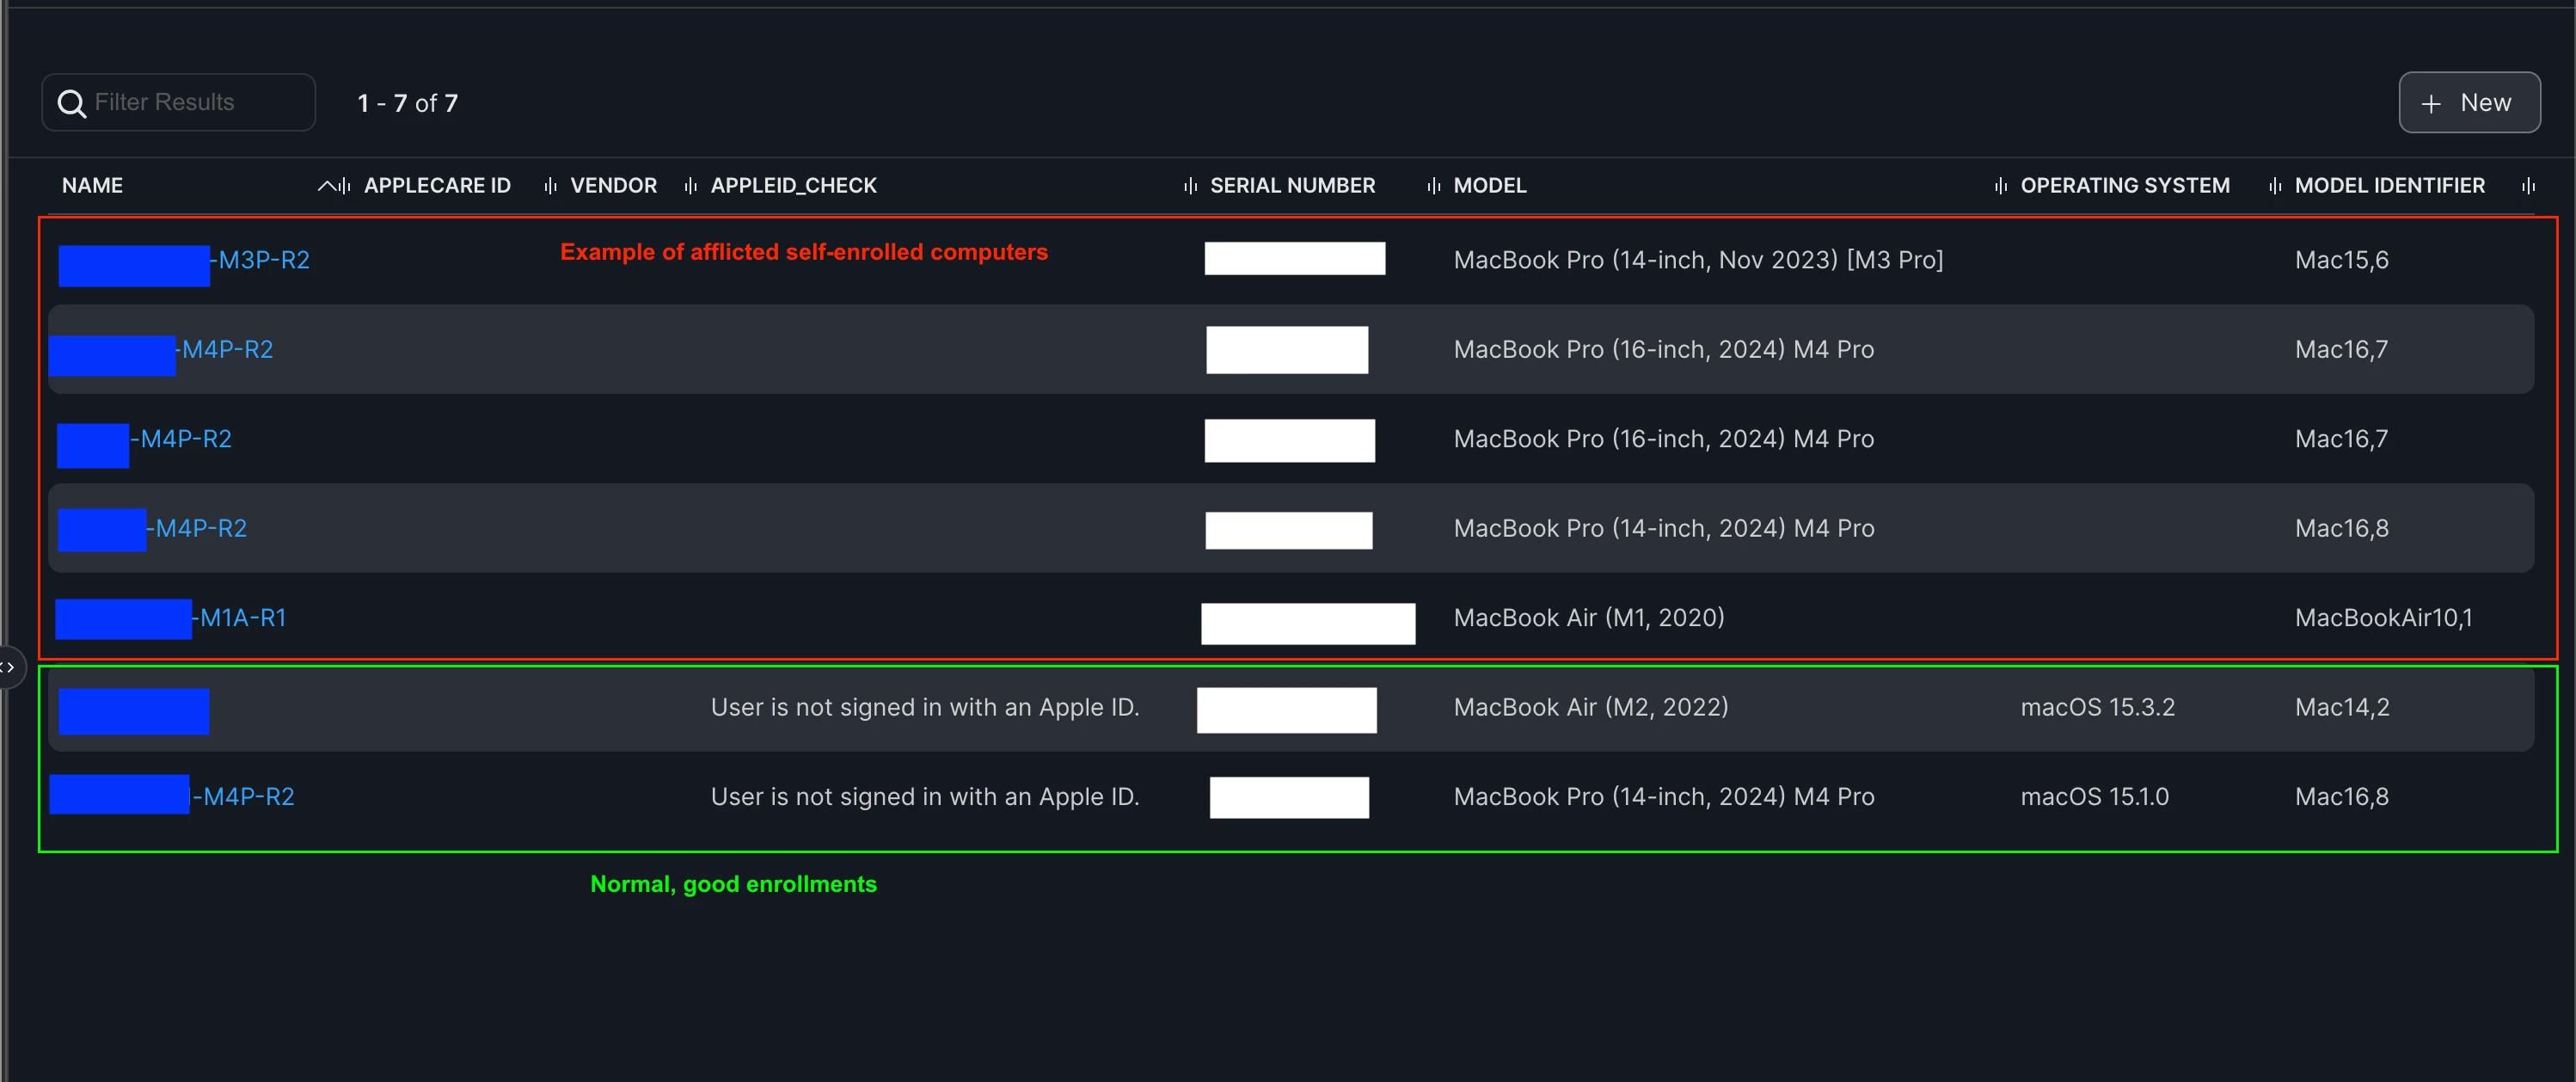Click the Name column sort arrow
The height and width of the screenshot is (1082, 2576).
tap(326, 186)
